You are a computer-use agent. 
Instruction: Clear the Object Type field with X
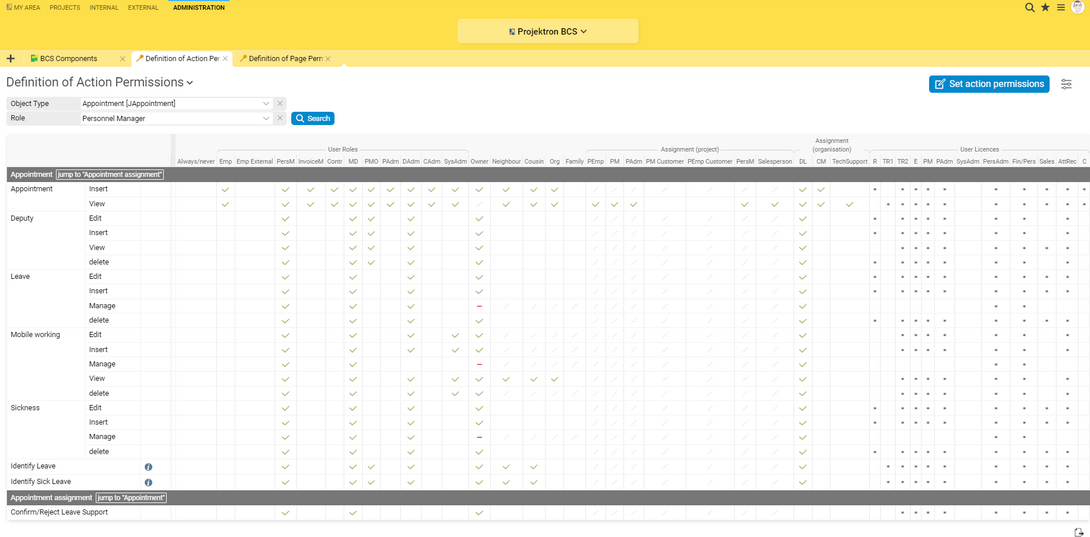click(279, 103)
